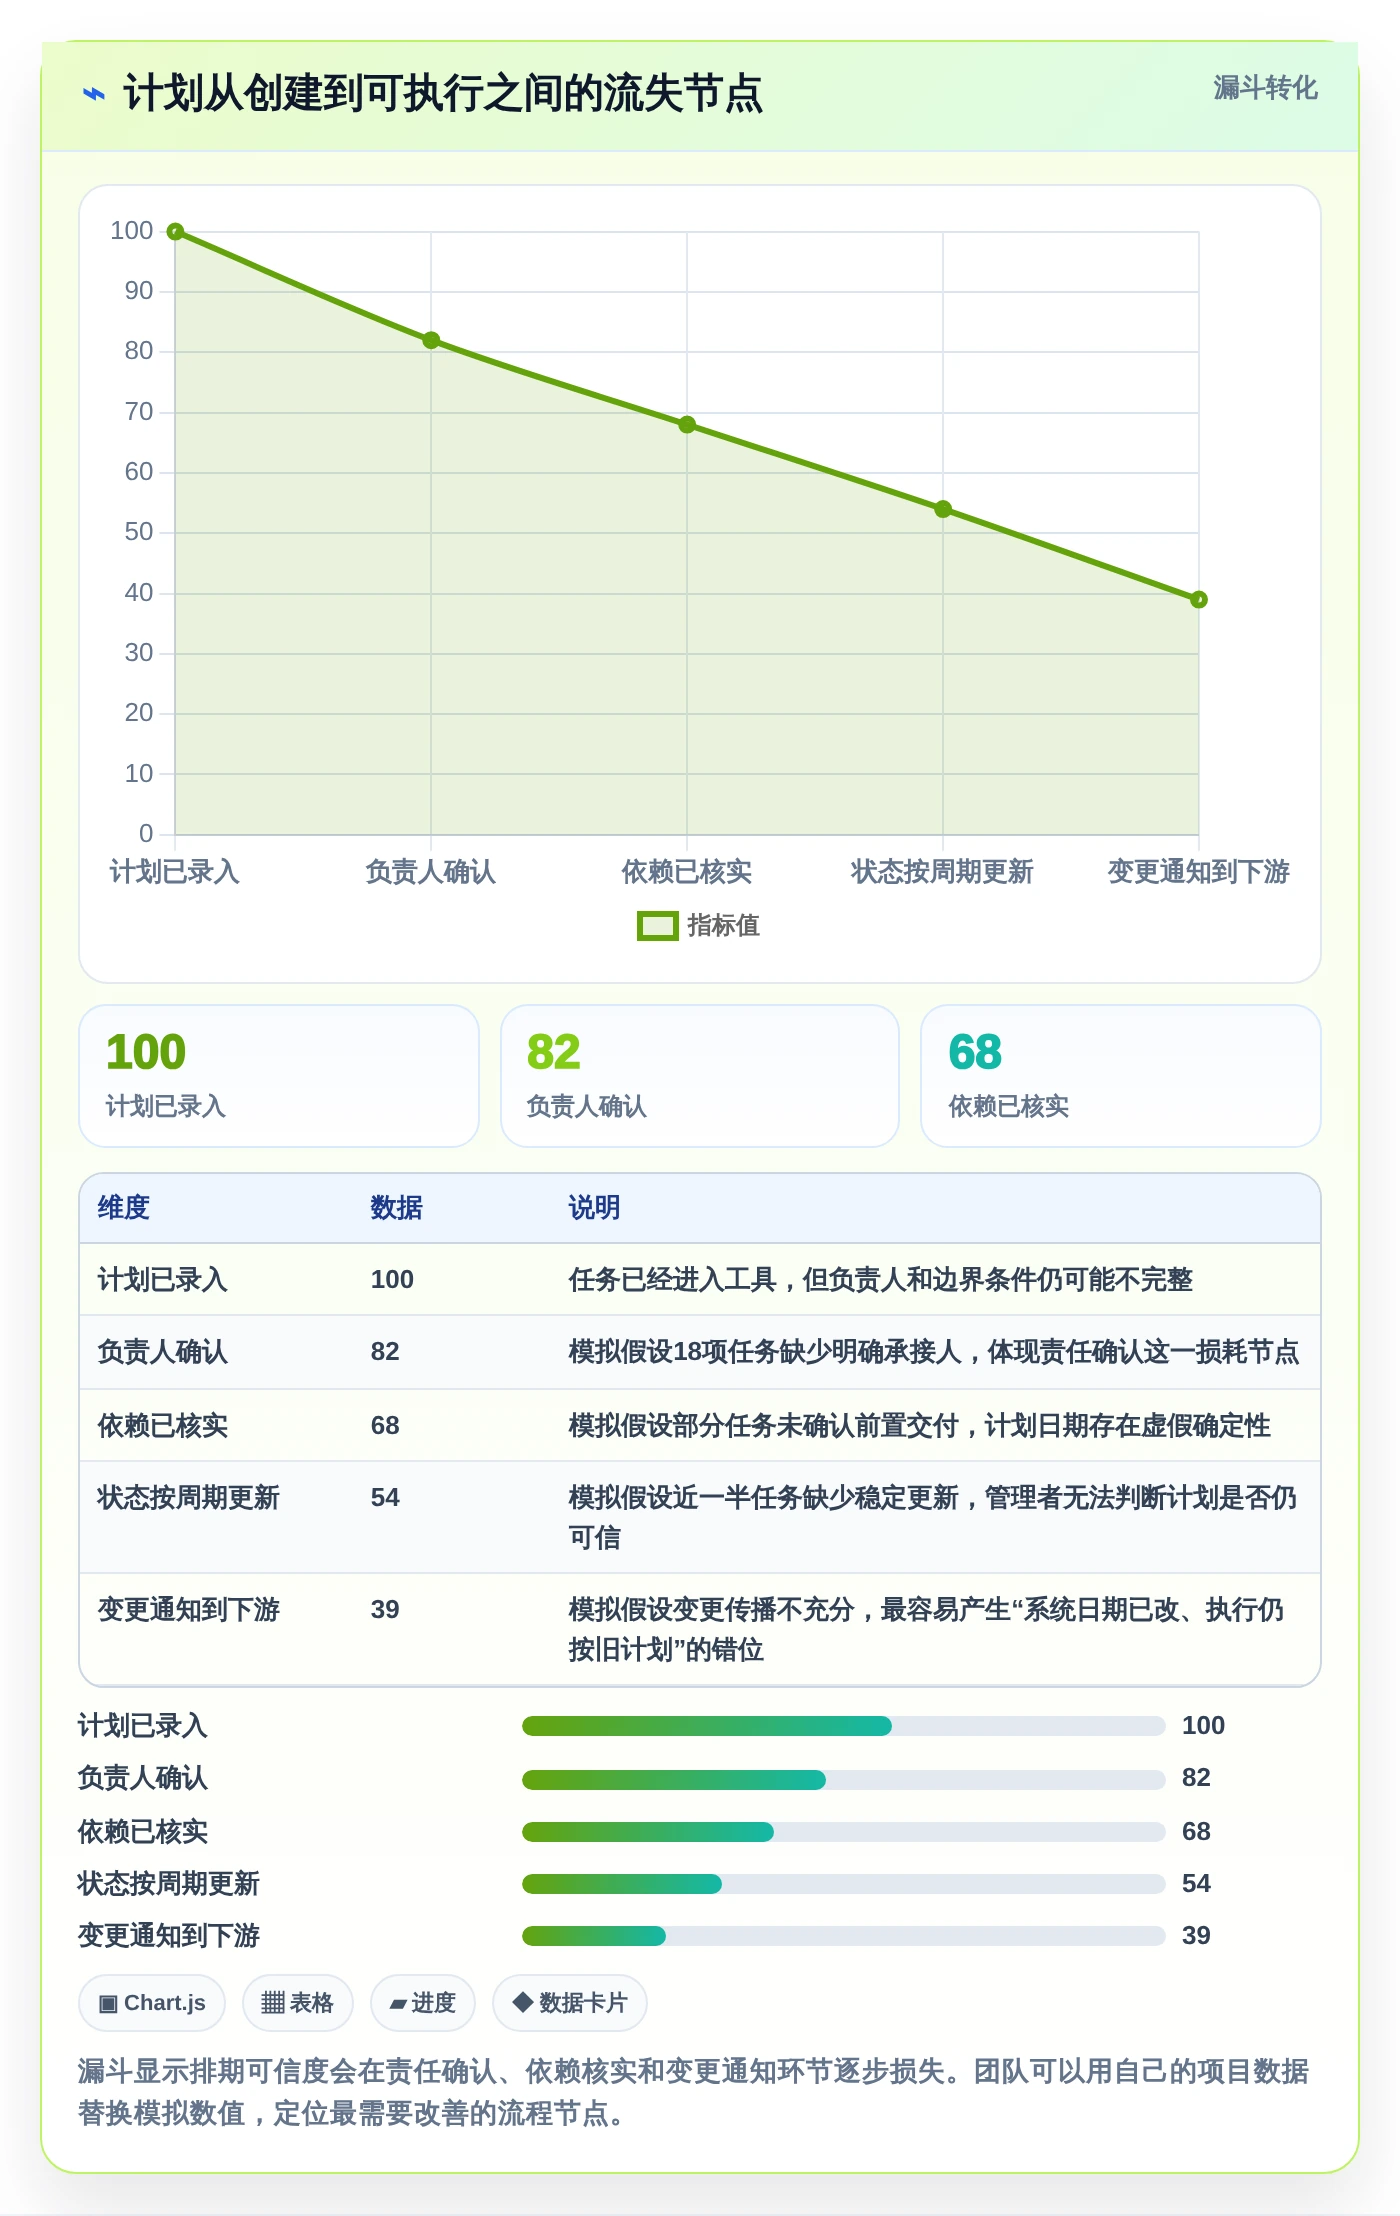This screenshot has height=2216, width=1400.
Task: Click the 状态按周期更新 progress bar
Action: 843,1884
